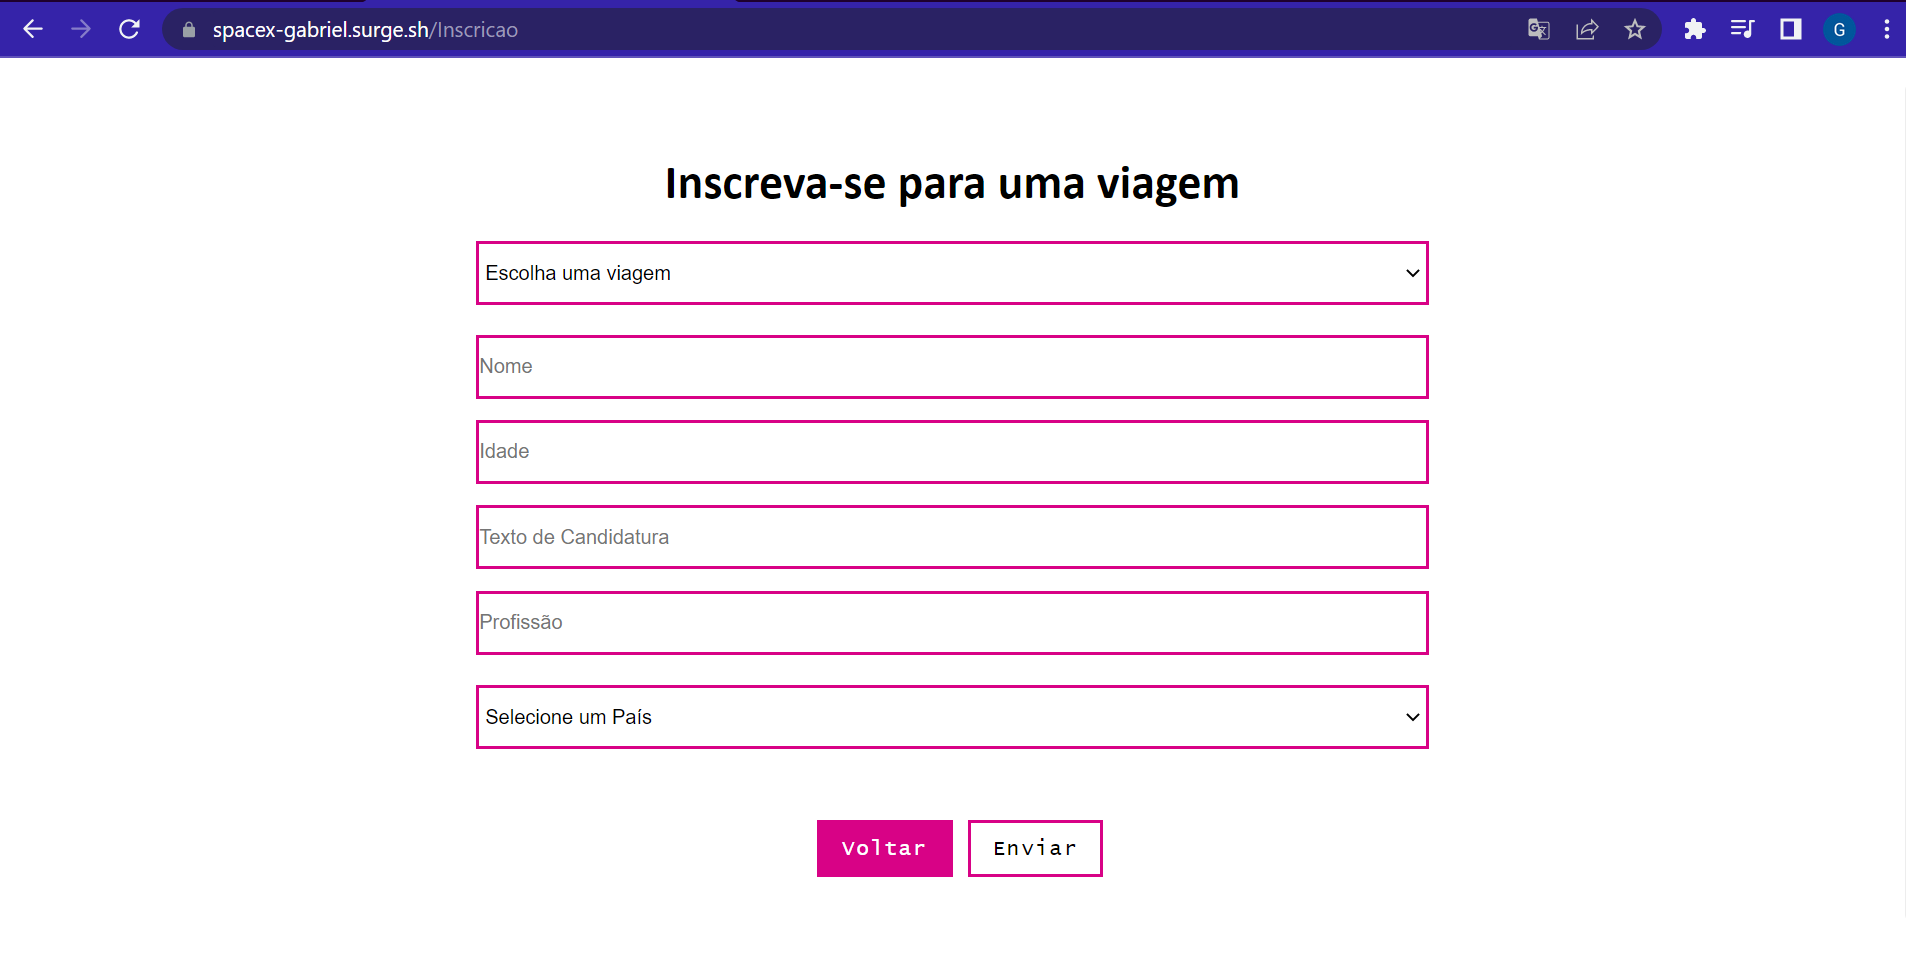
Task: Open the media controls icon
Action: (1742, 29)
